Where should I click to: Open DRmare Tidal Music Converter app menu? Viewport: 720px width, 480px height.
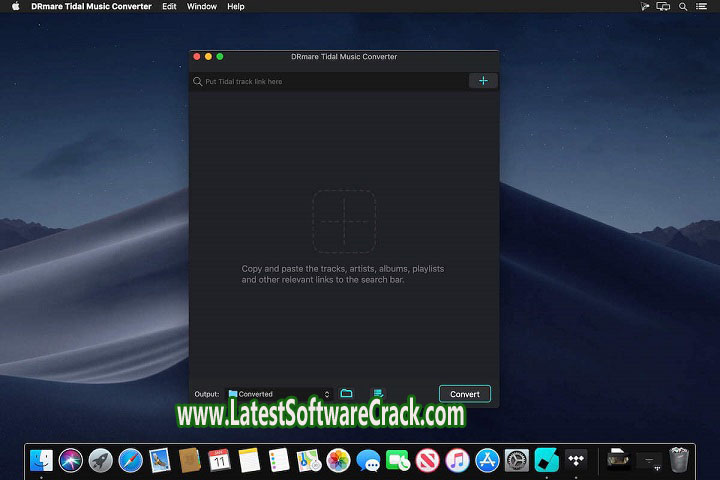[91, 6]
